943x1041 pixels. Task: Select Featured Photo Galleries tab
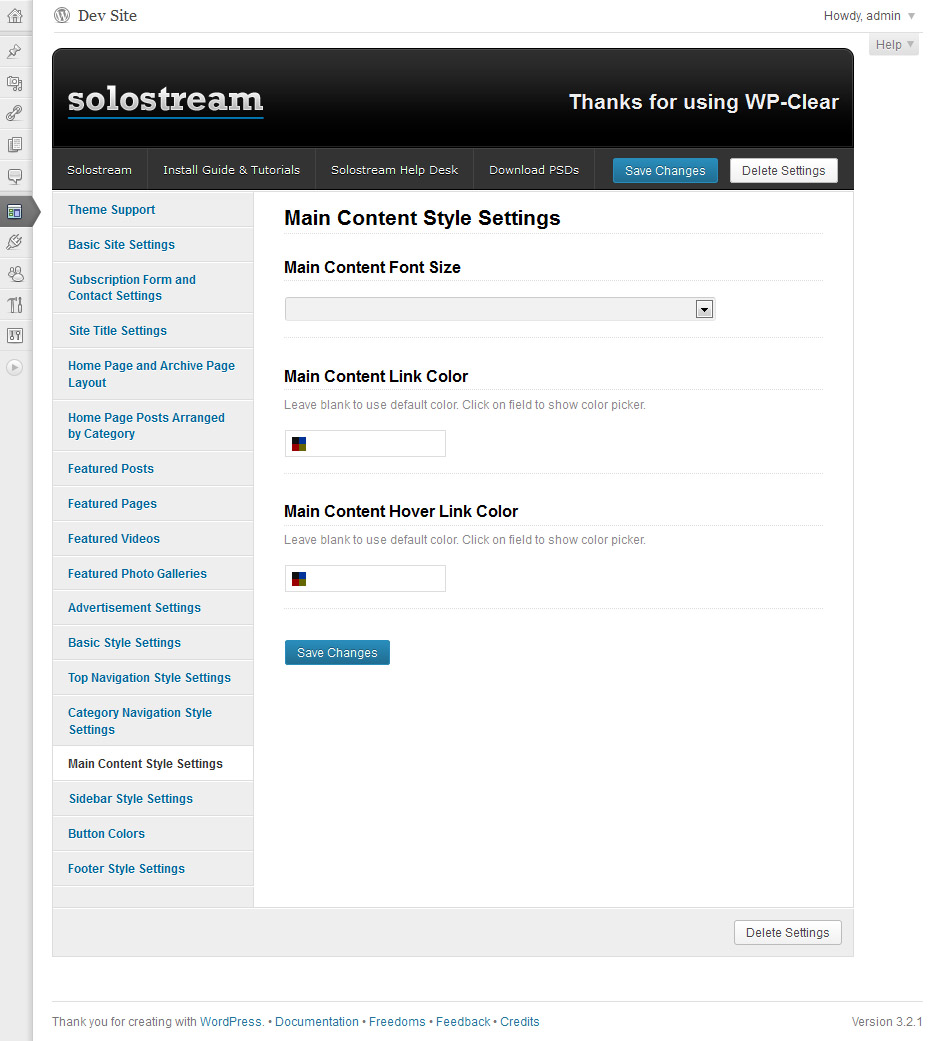point(153,574)
